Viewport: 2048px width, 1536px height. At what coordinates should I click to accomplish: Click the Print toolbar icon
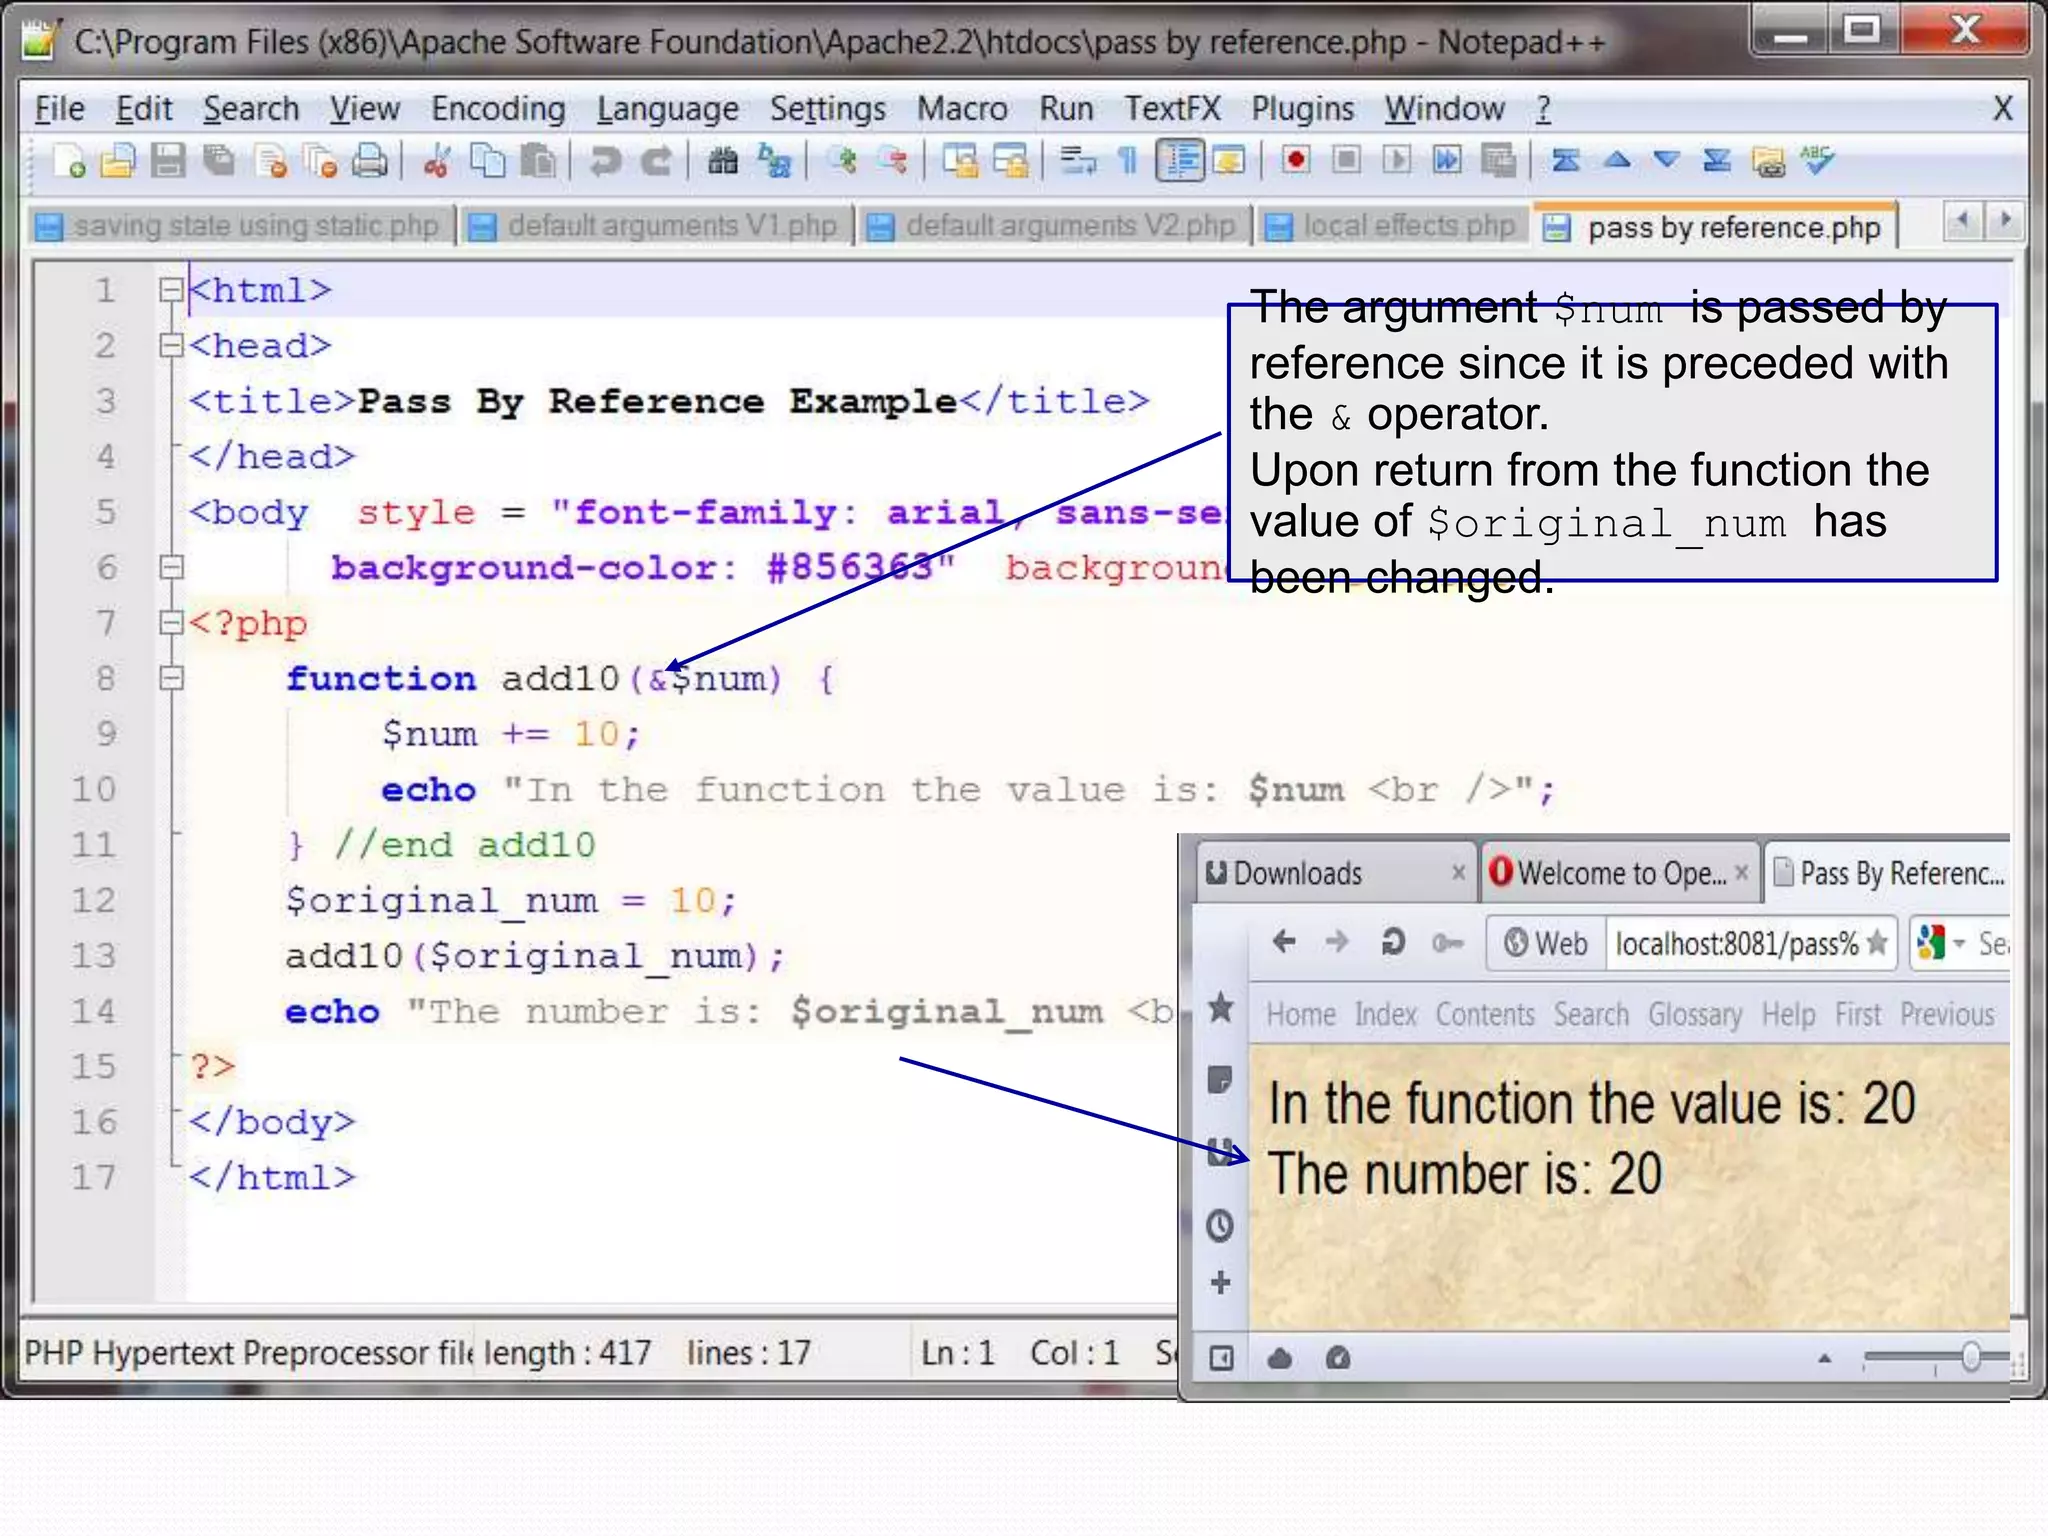point(370,162)
